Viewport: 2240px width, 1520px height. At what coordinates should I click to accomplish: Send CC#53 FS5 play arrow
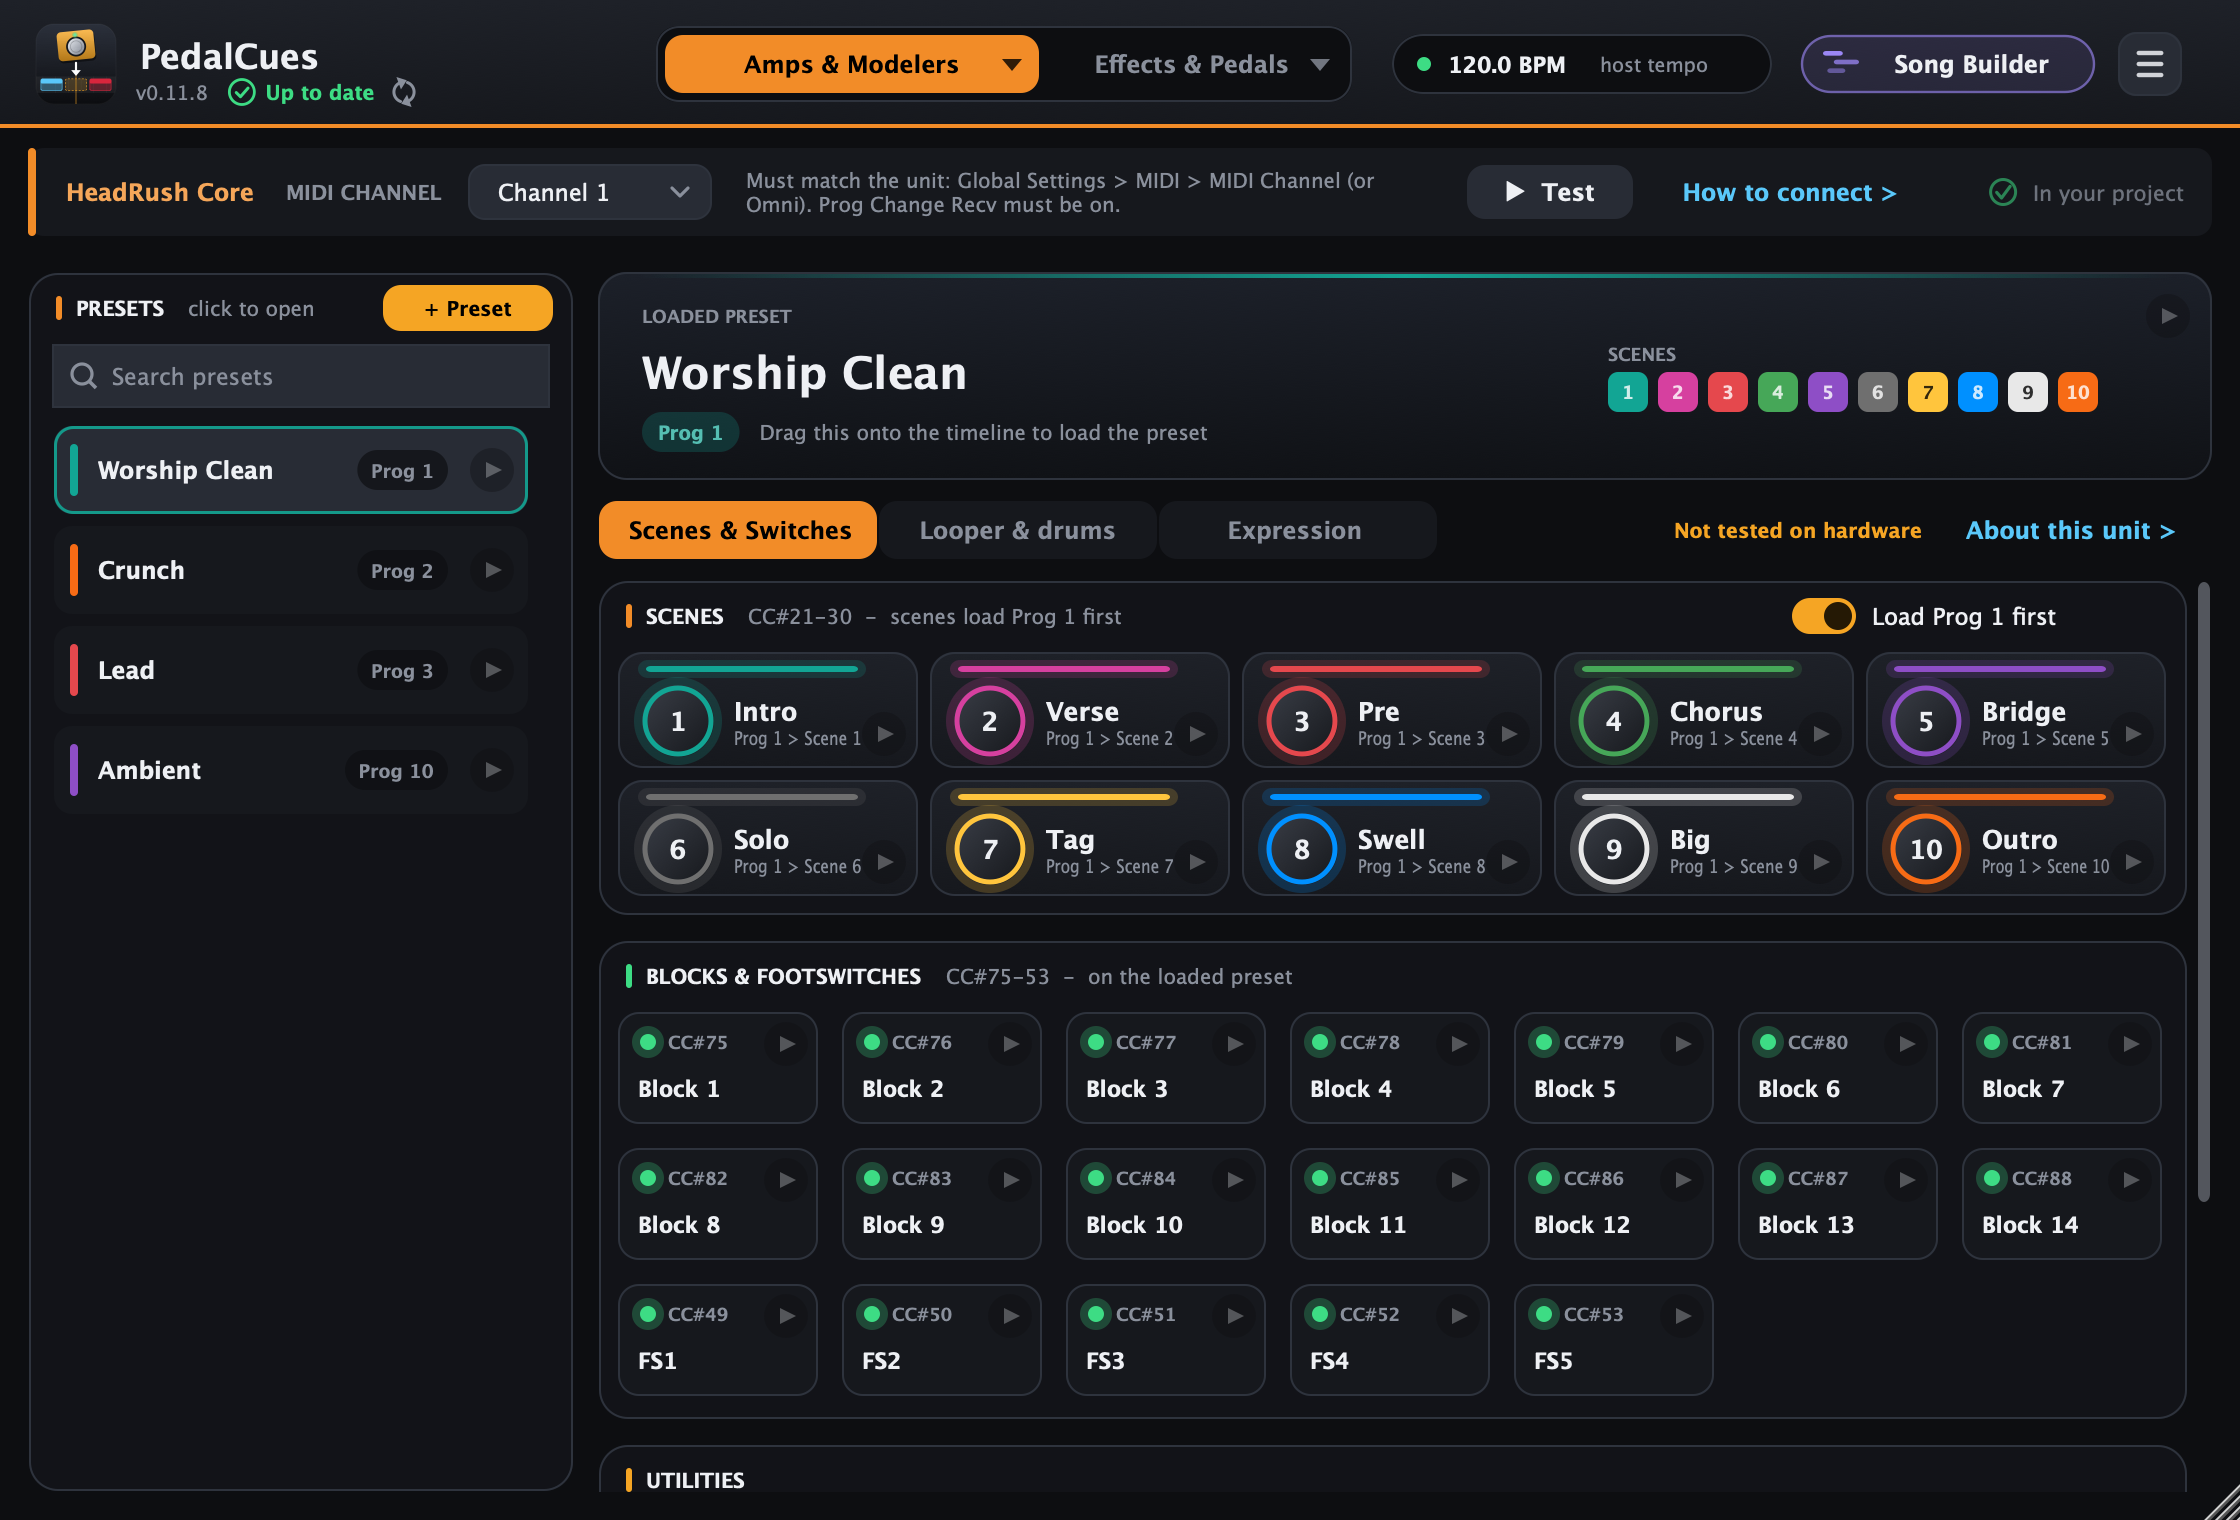pyautogui.click(x=1683, y=1315)
